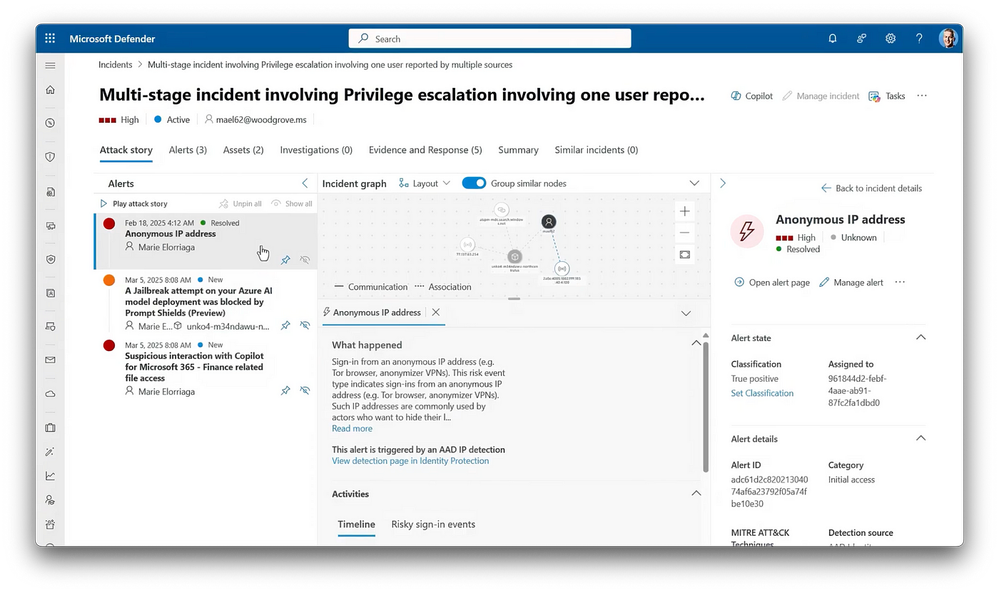Click Set Classification link
Viewport: 999px width, 593px height.
click(x=762, y=393)
